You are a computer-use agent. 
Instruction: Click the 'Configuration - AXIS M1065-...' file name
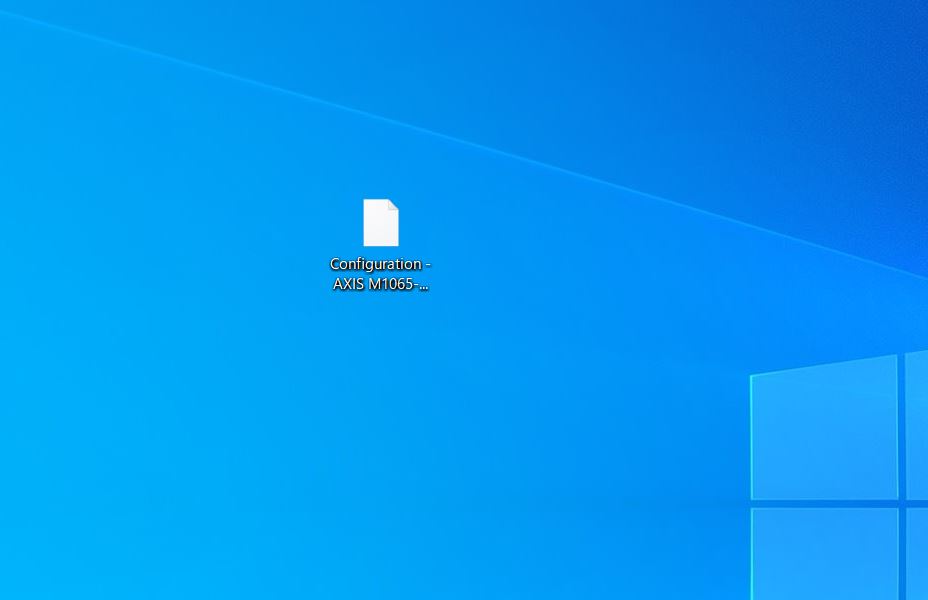click(381, 274)
